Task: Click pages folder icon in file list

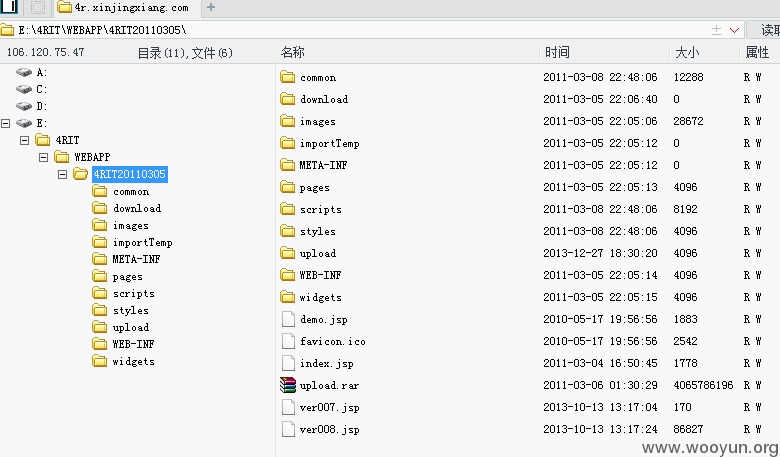Action: 288,187
